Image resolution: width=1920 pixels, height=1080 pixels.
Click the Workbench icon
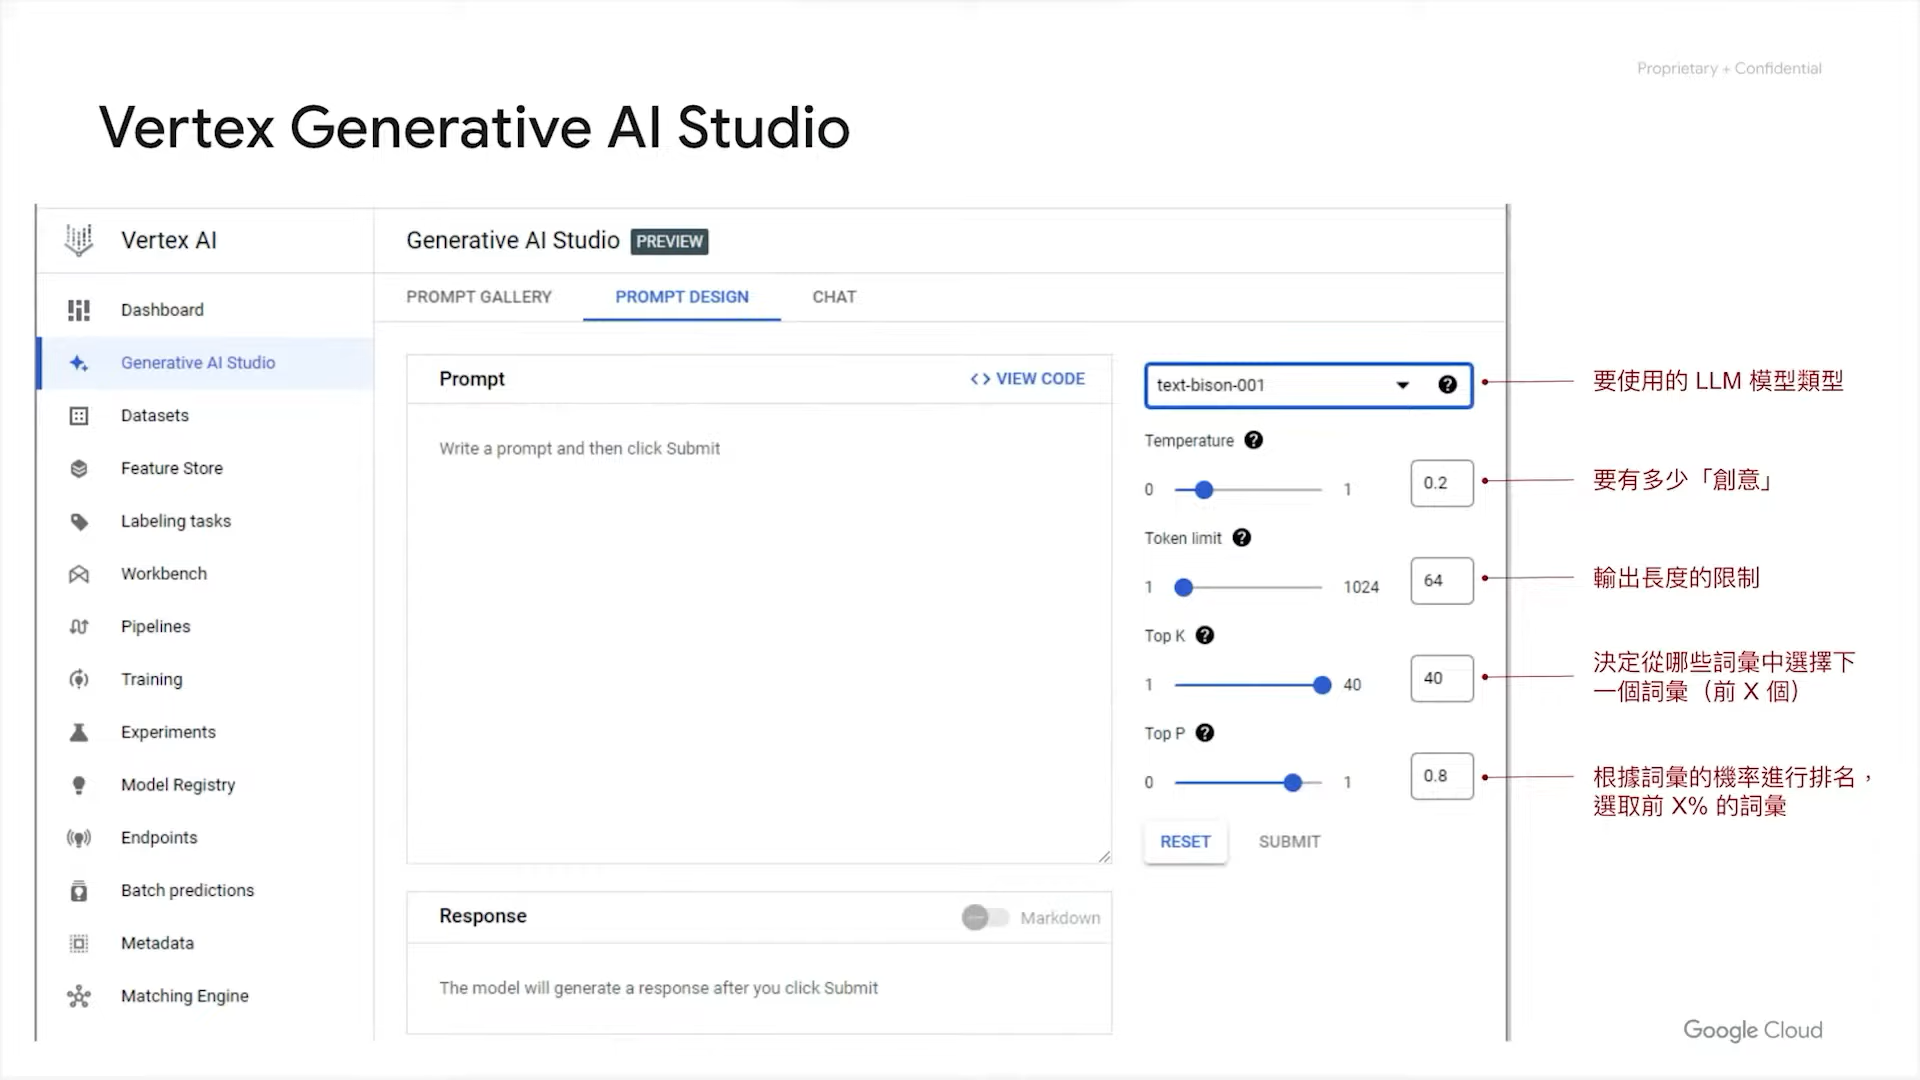[79, 574]
